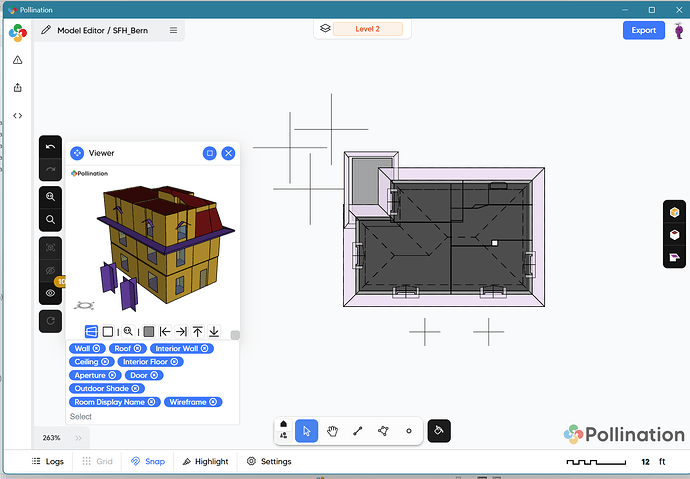Click the share upload icon in sidebar
Viewport: 690px width, 479px height.
(17, 88)
